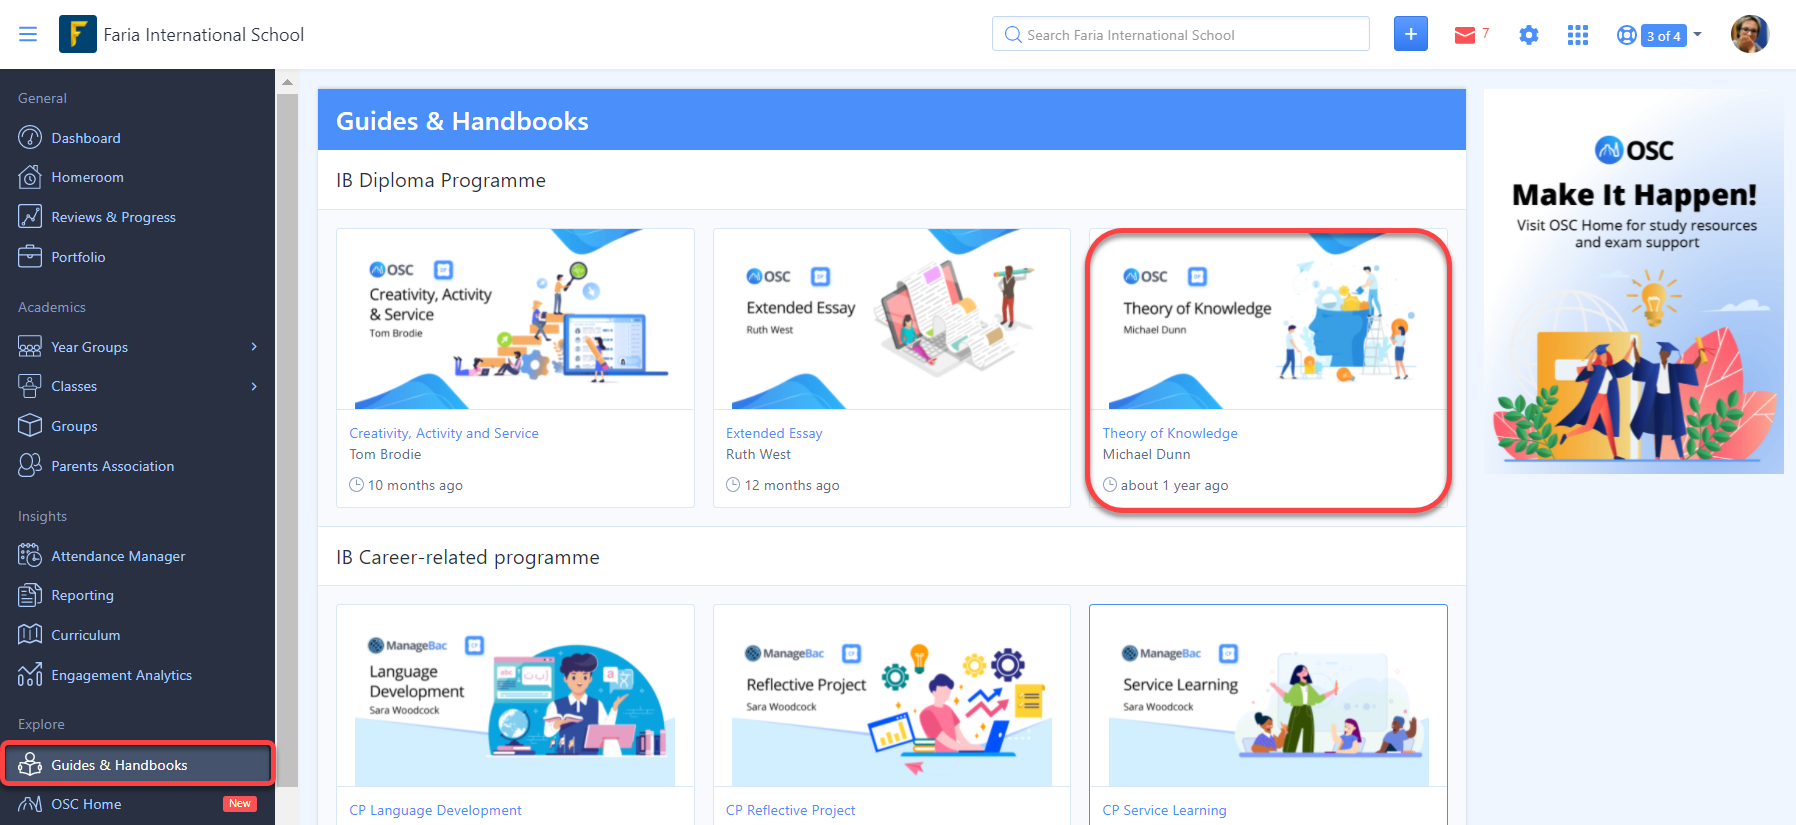Click the Ruth West author name
This screenshot has height=825, width=1796.
[758, 454]
